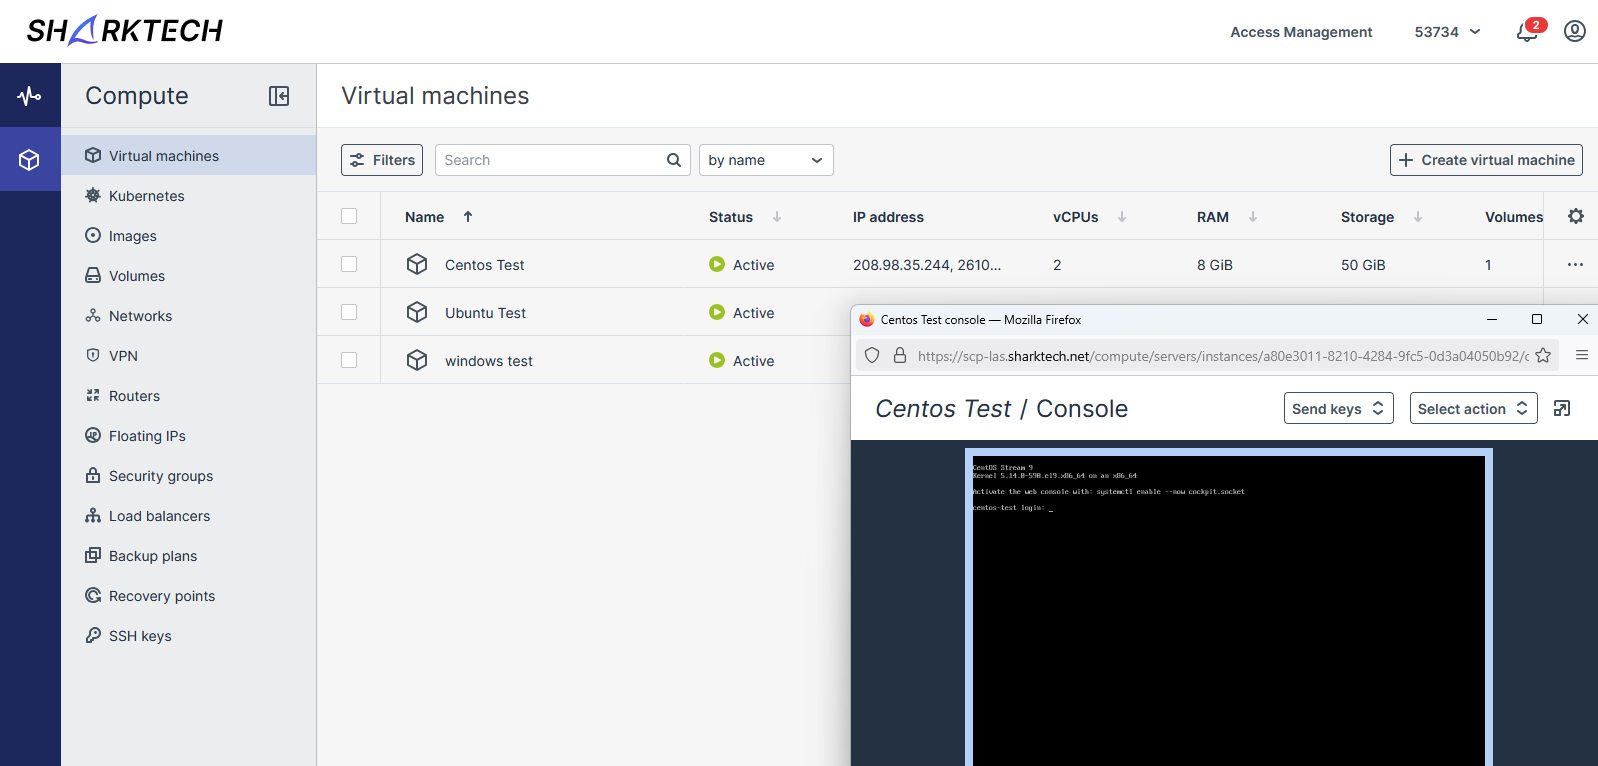
Task: Bookmark the page with star icon
Action: (1543, 356)
